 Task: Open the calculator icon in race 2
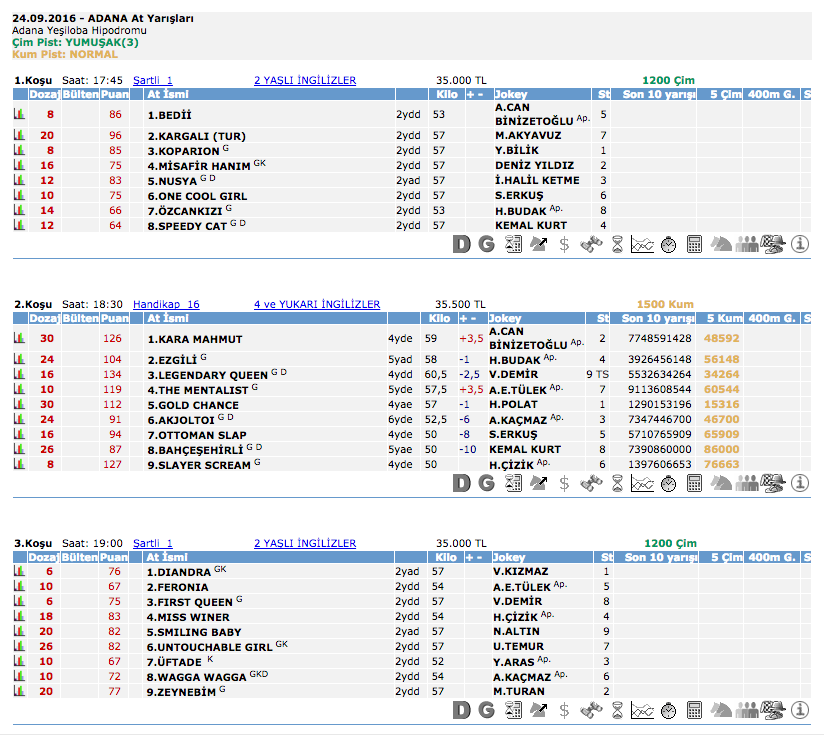pyautogui.click(x=694, y=483)
